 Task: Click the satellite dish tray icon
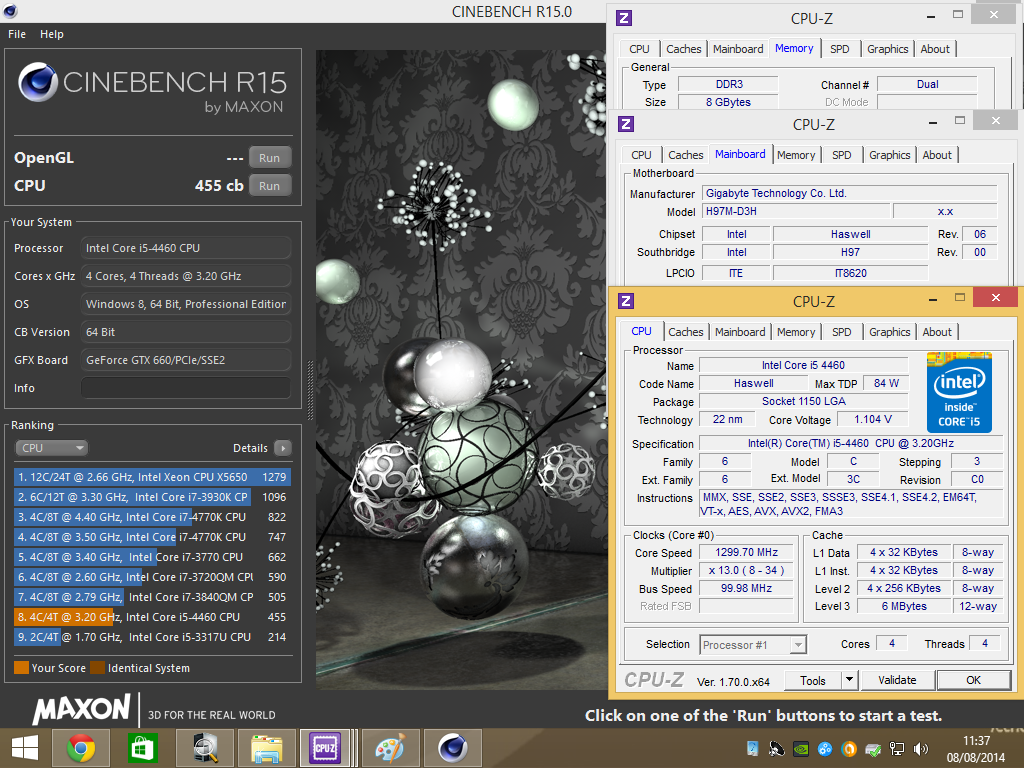coord(776,749)
